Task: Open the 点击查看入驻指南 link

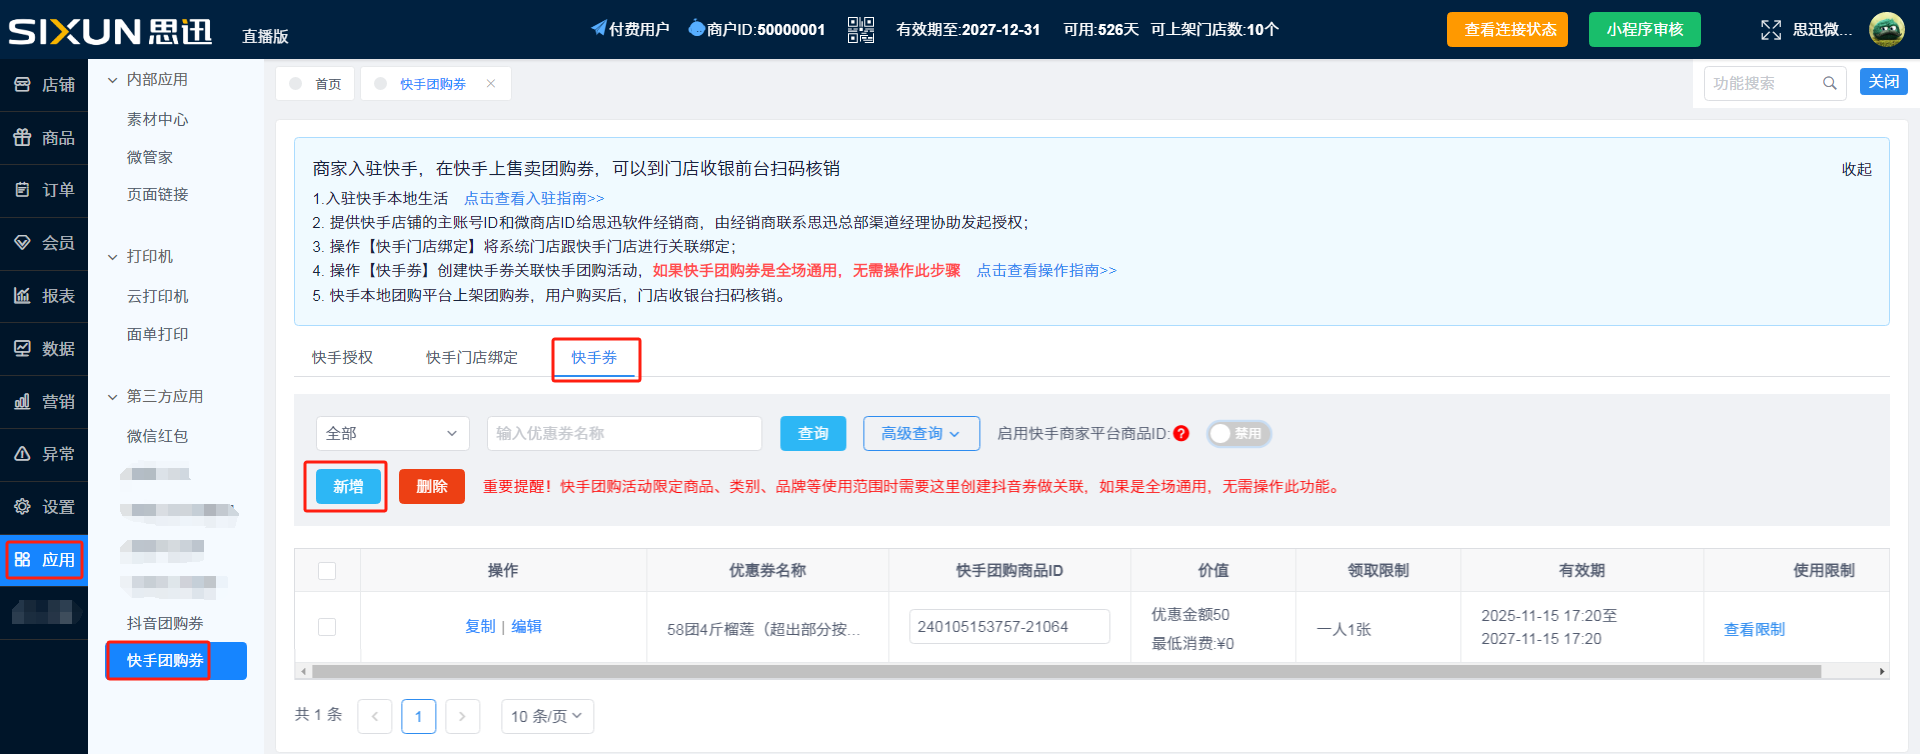Action: (x=534, y=199)
